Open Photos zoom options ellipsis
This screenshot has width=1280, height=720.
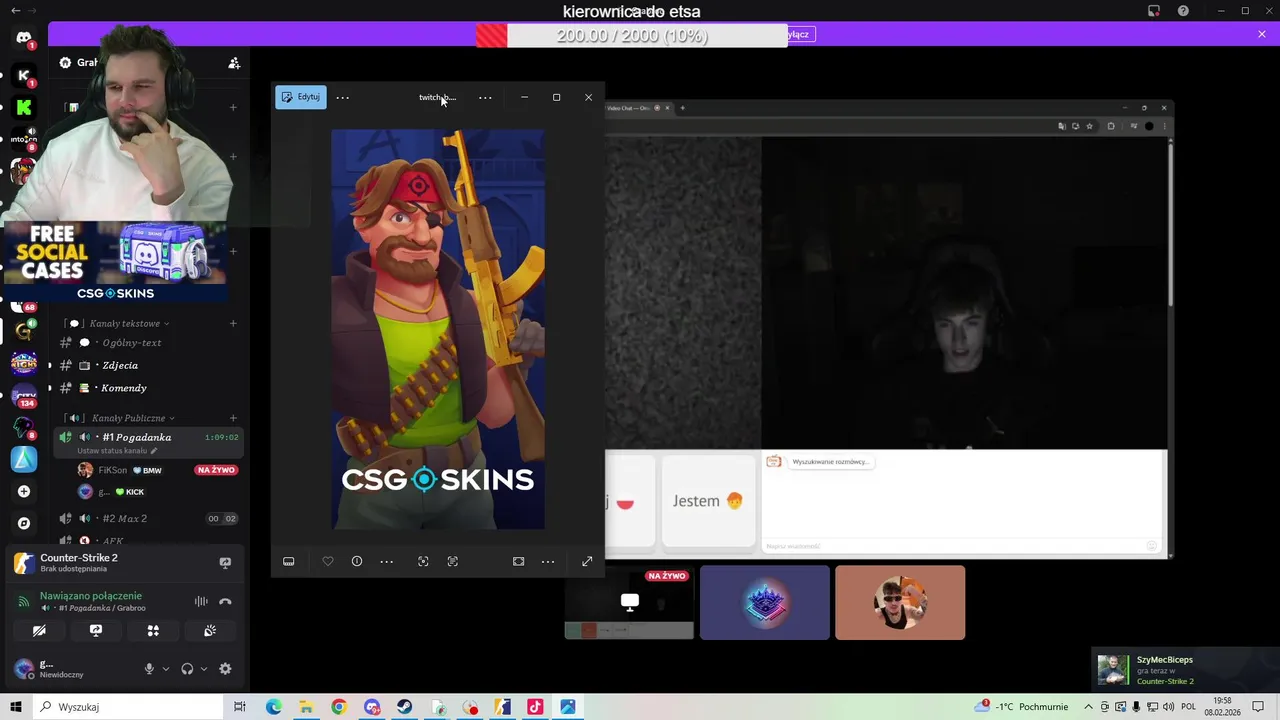(x=548, y=562)
